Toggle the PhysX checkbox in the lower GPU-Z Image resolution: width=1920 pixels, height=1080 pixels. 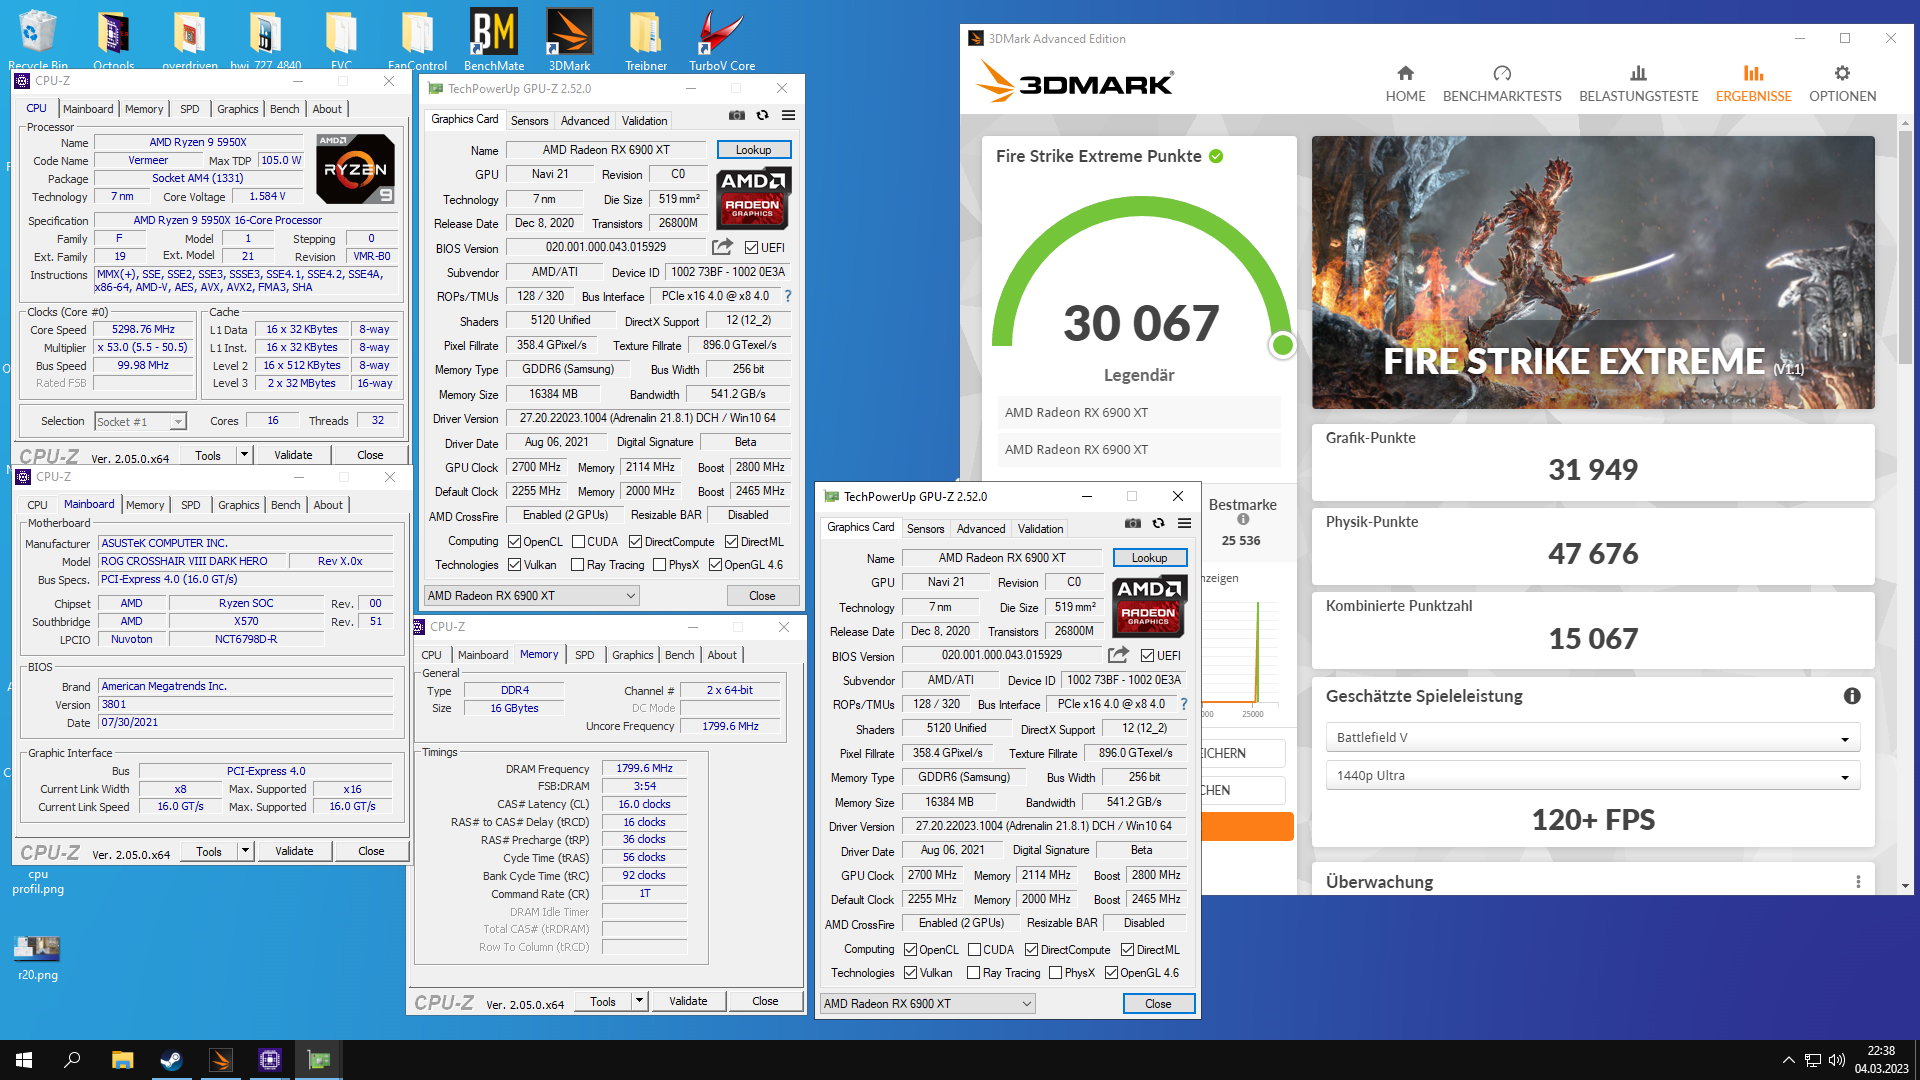pyautogui.click(x=1055, y=973)
